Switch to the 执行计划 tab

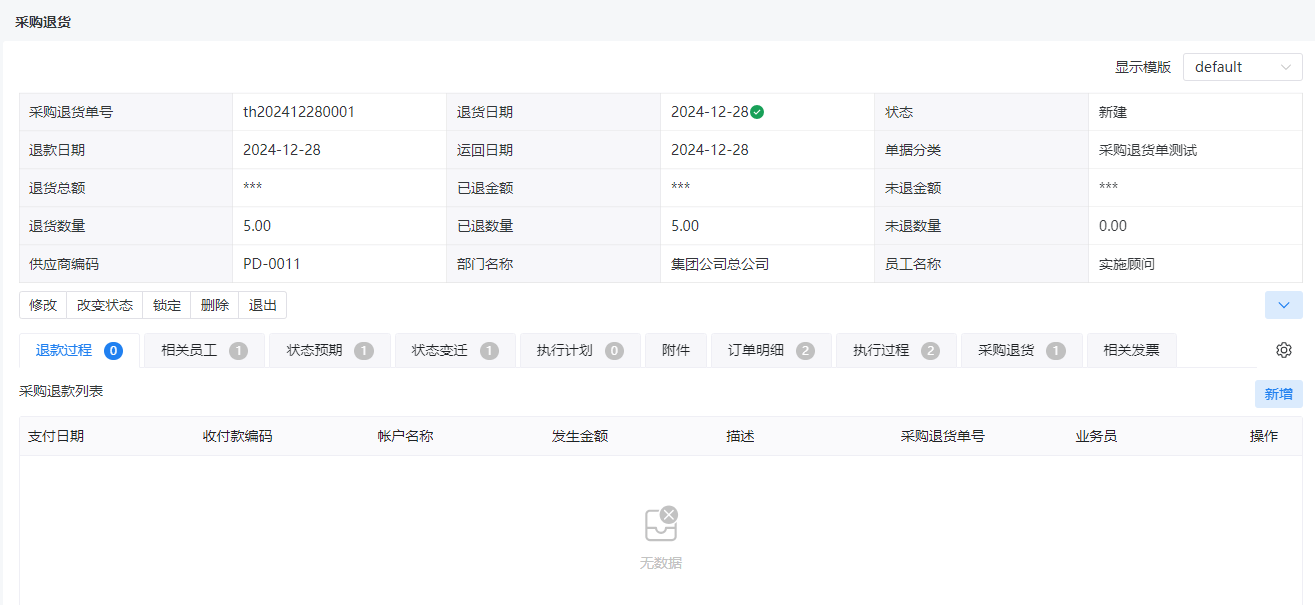580,350
